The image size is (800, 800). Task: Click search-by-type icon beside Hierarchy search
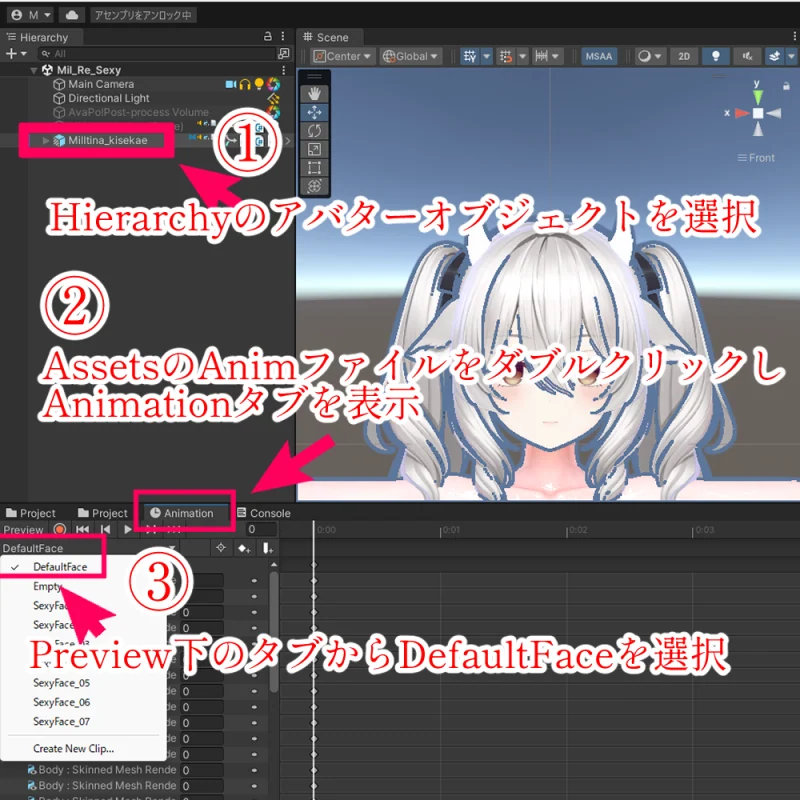(284, 53)
